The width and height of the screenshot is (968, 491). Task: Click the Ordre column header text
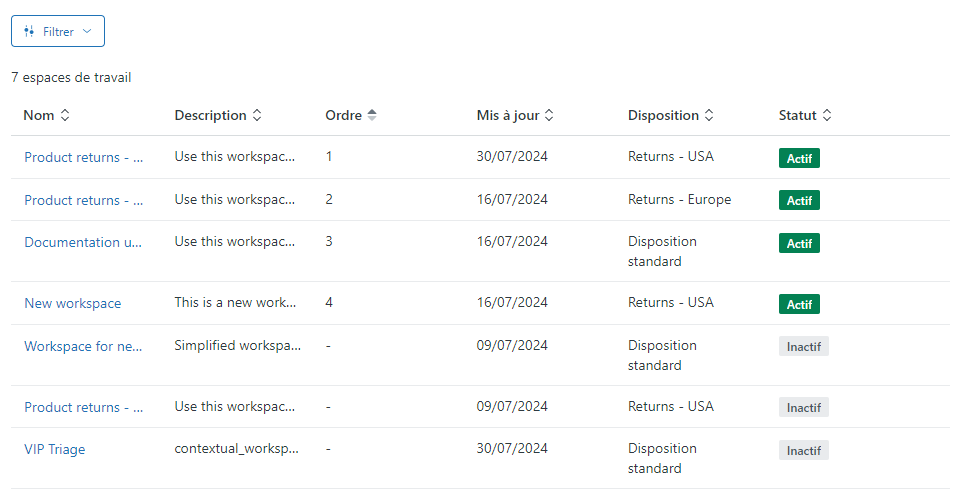[343, 115]
